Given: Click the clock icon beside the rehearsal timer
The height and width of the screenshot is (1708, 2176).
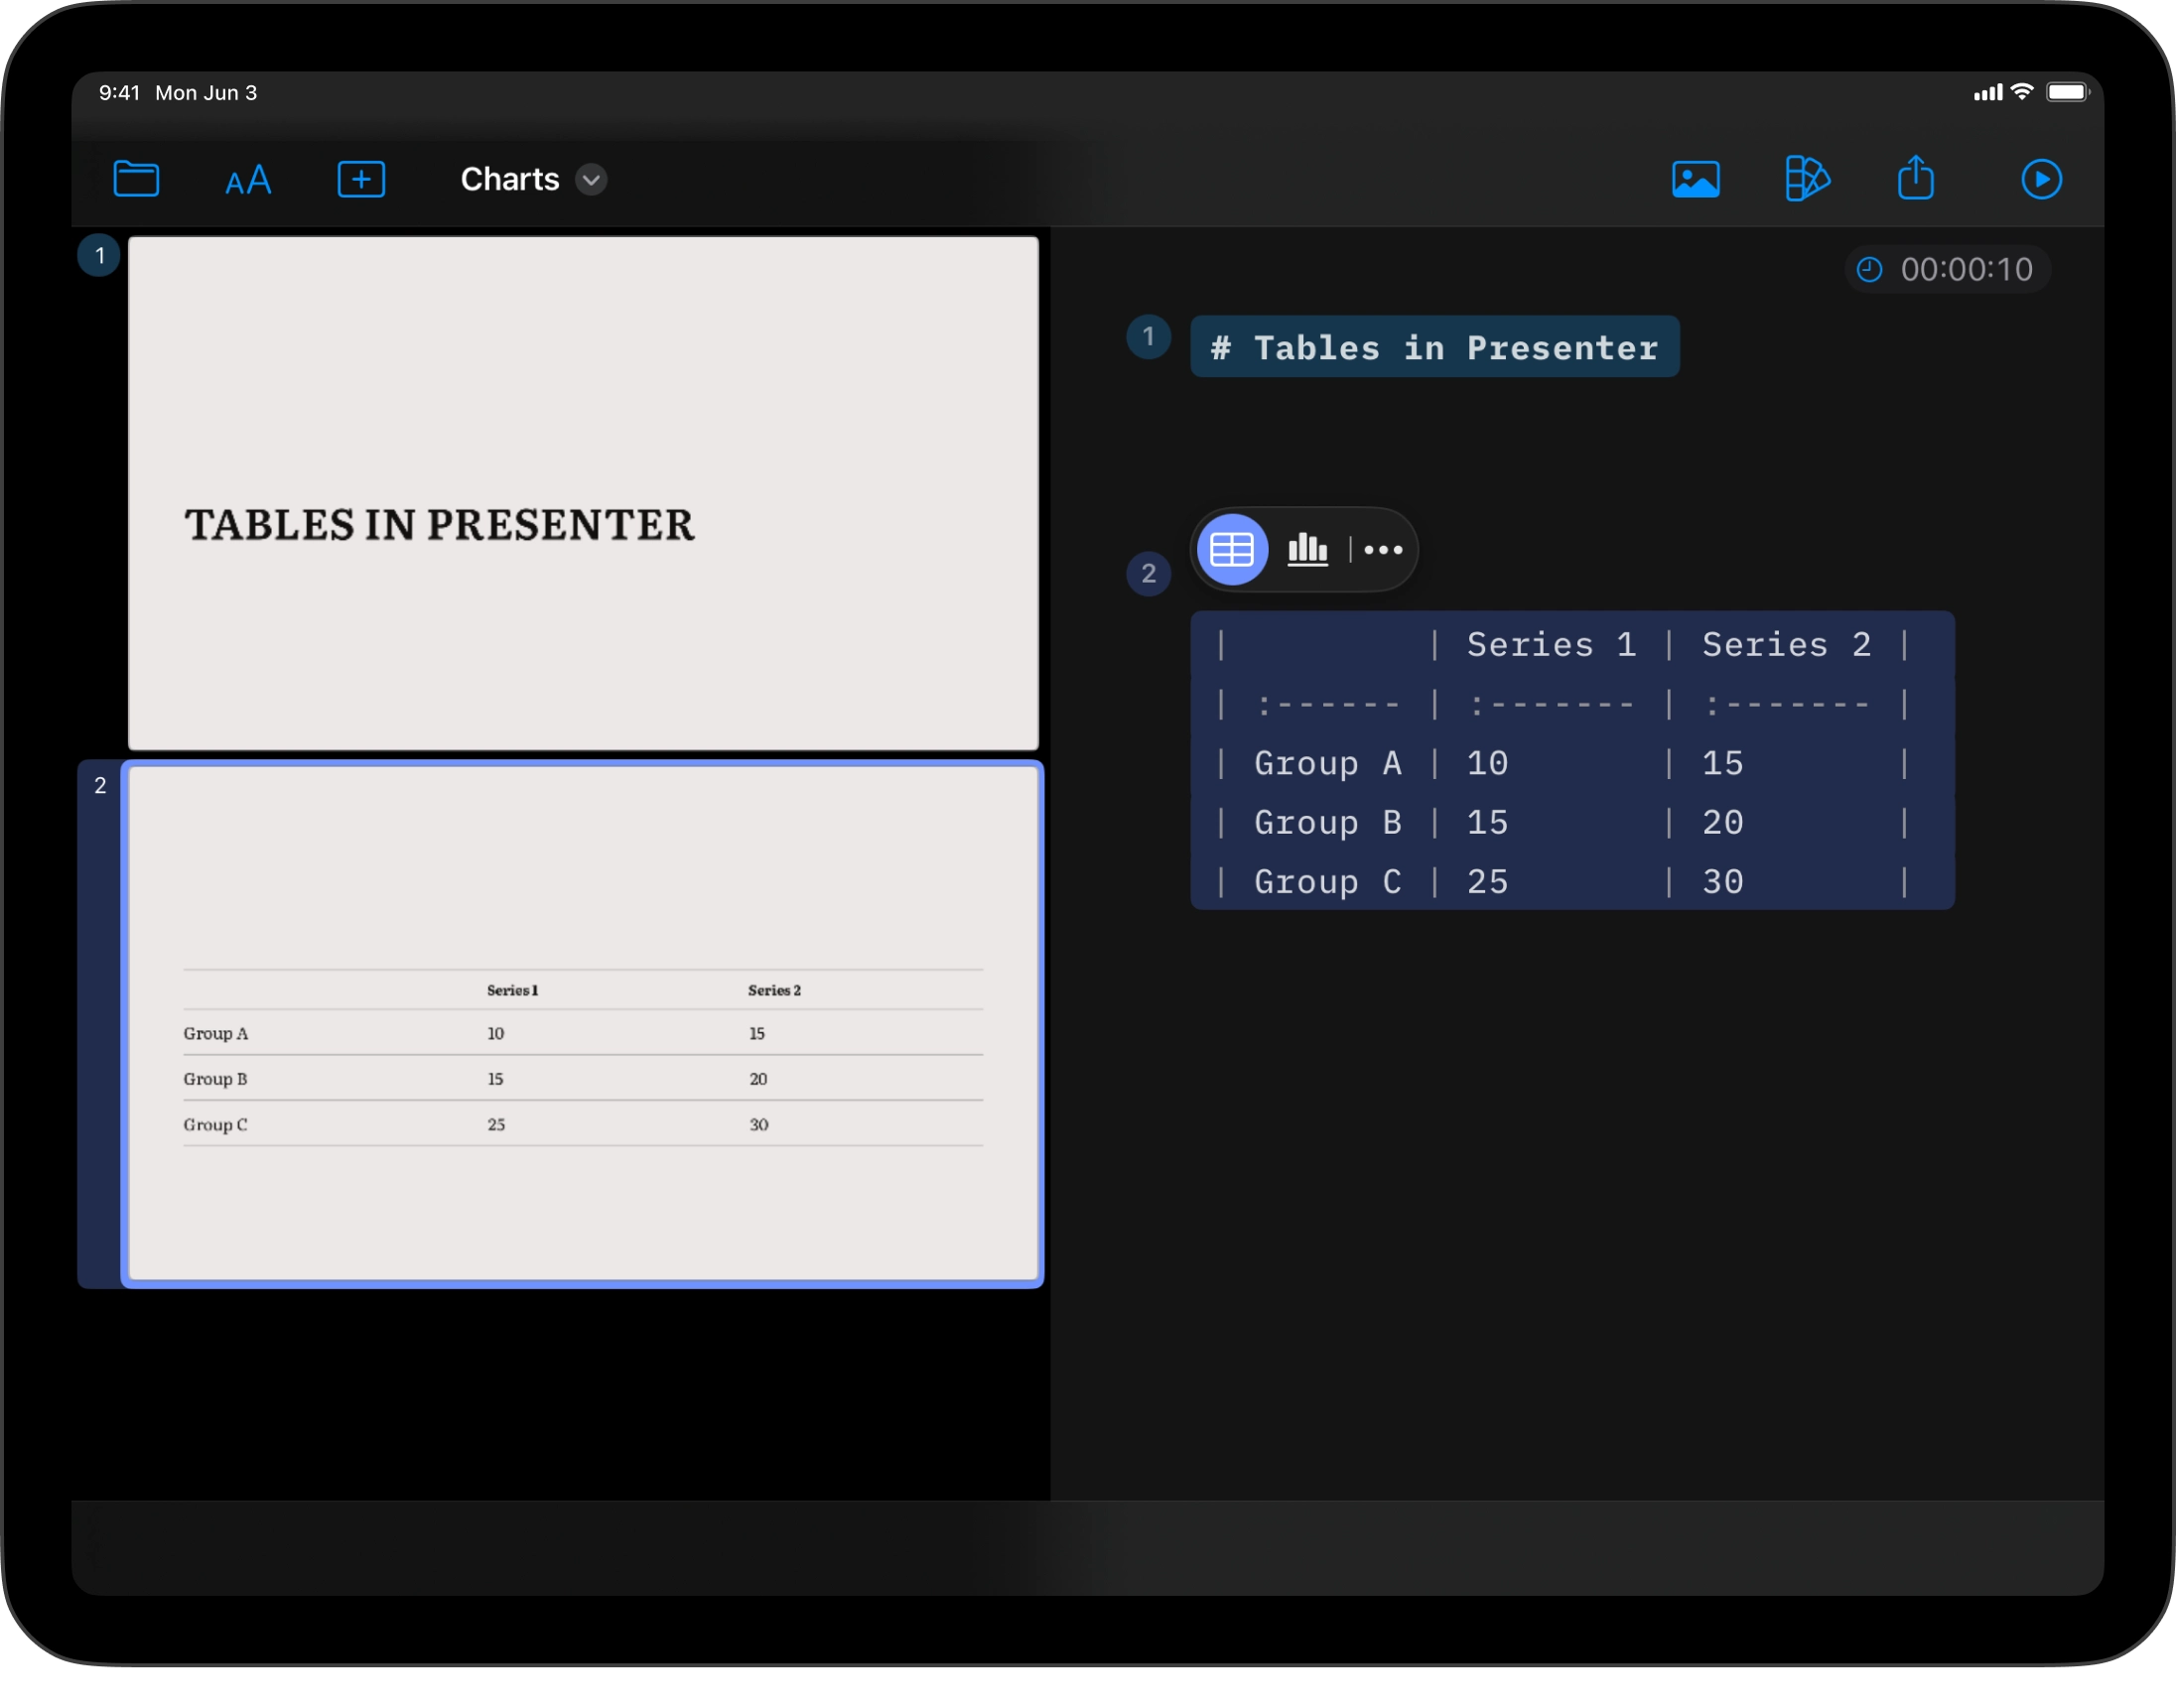Looking at the screenshot, I should (x=1870, y=269).
